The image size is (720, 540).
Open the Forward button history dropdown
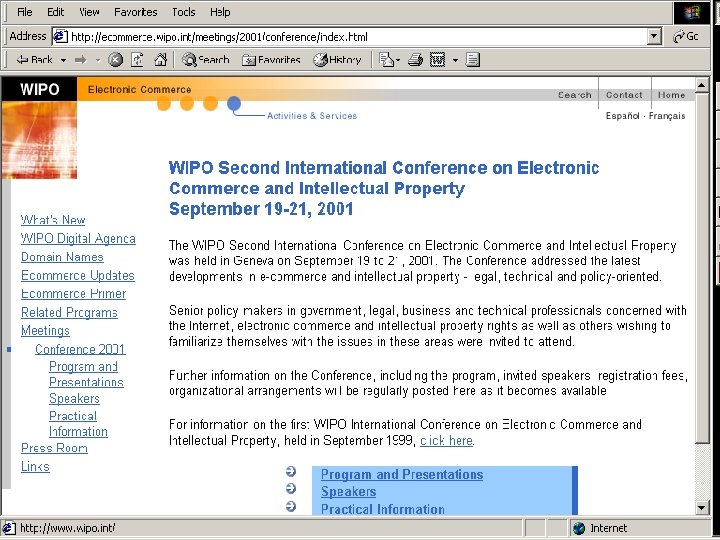(x=98, y=60)
